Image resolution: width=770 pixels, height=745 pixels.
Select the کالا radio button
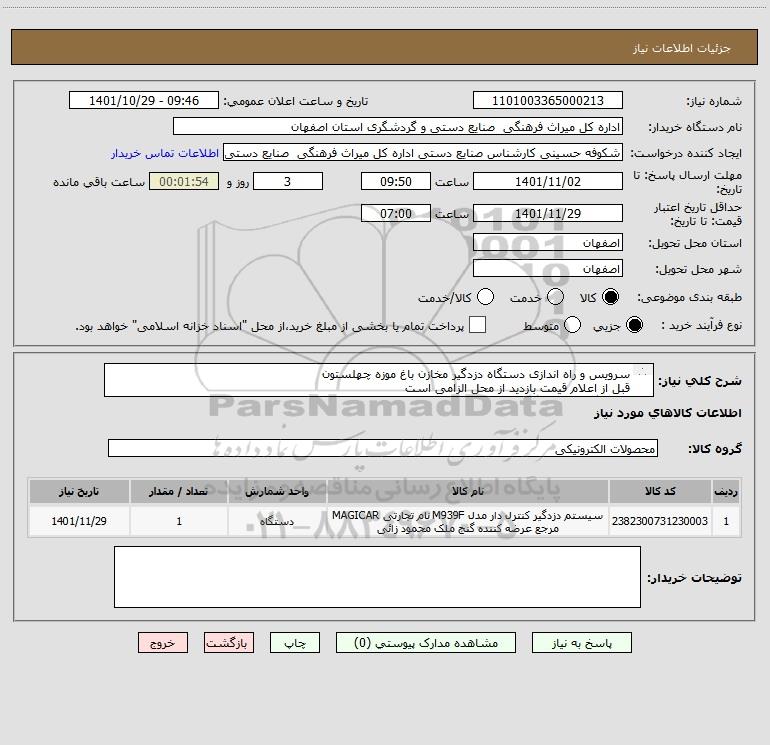[x=610, y=297]
